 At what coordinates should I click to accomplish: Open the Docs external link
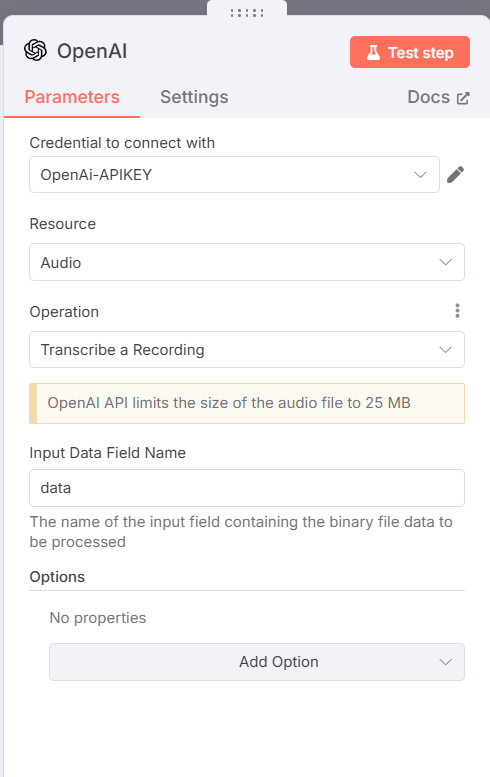(x=438, y=97)
